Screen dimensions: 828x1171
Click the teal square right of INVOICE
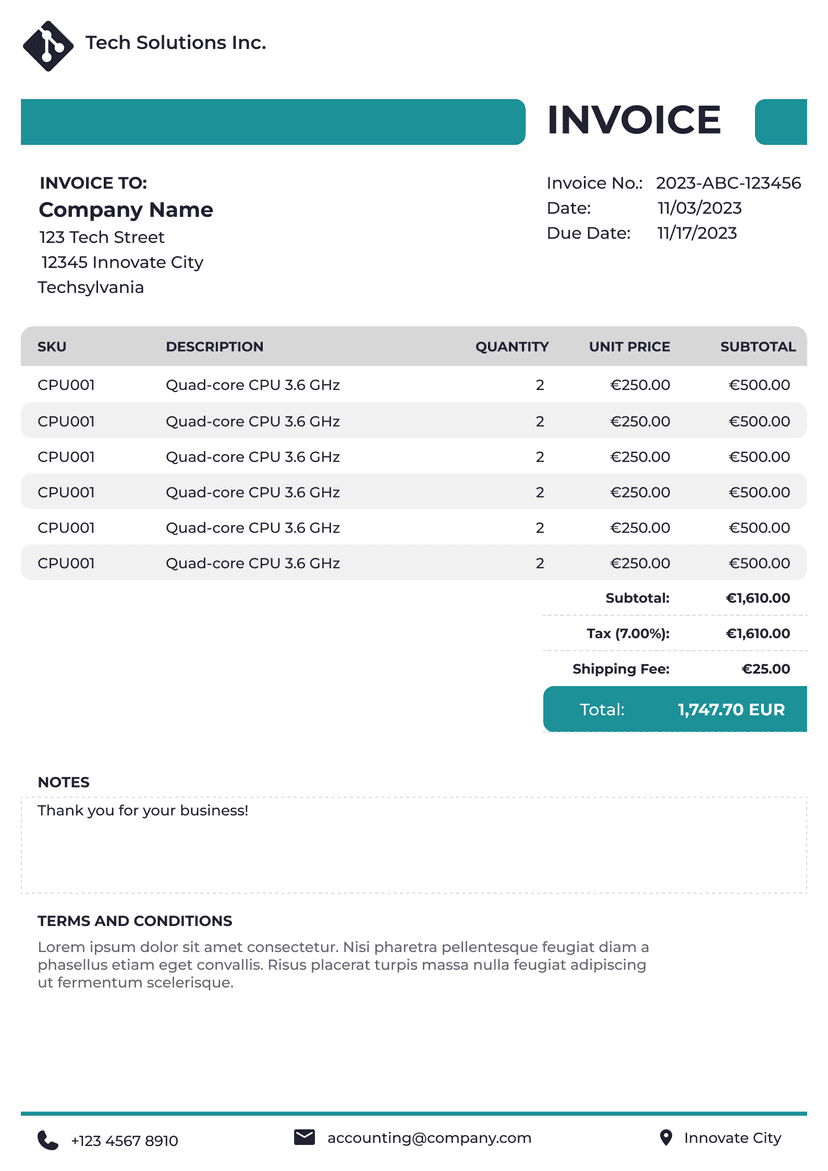[x=780, y=122]
